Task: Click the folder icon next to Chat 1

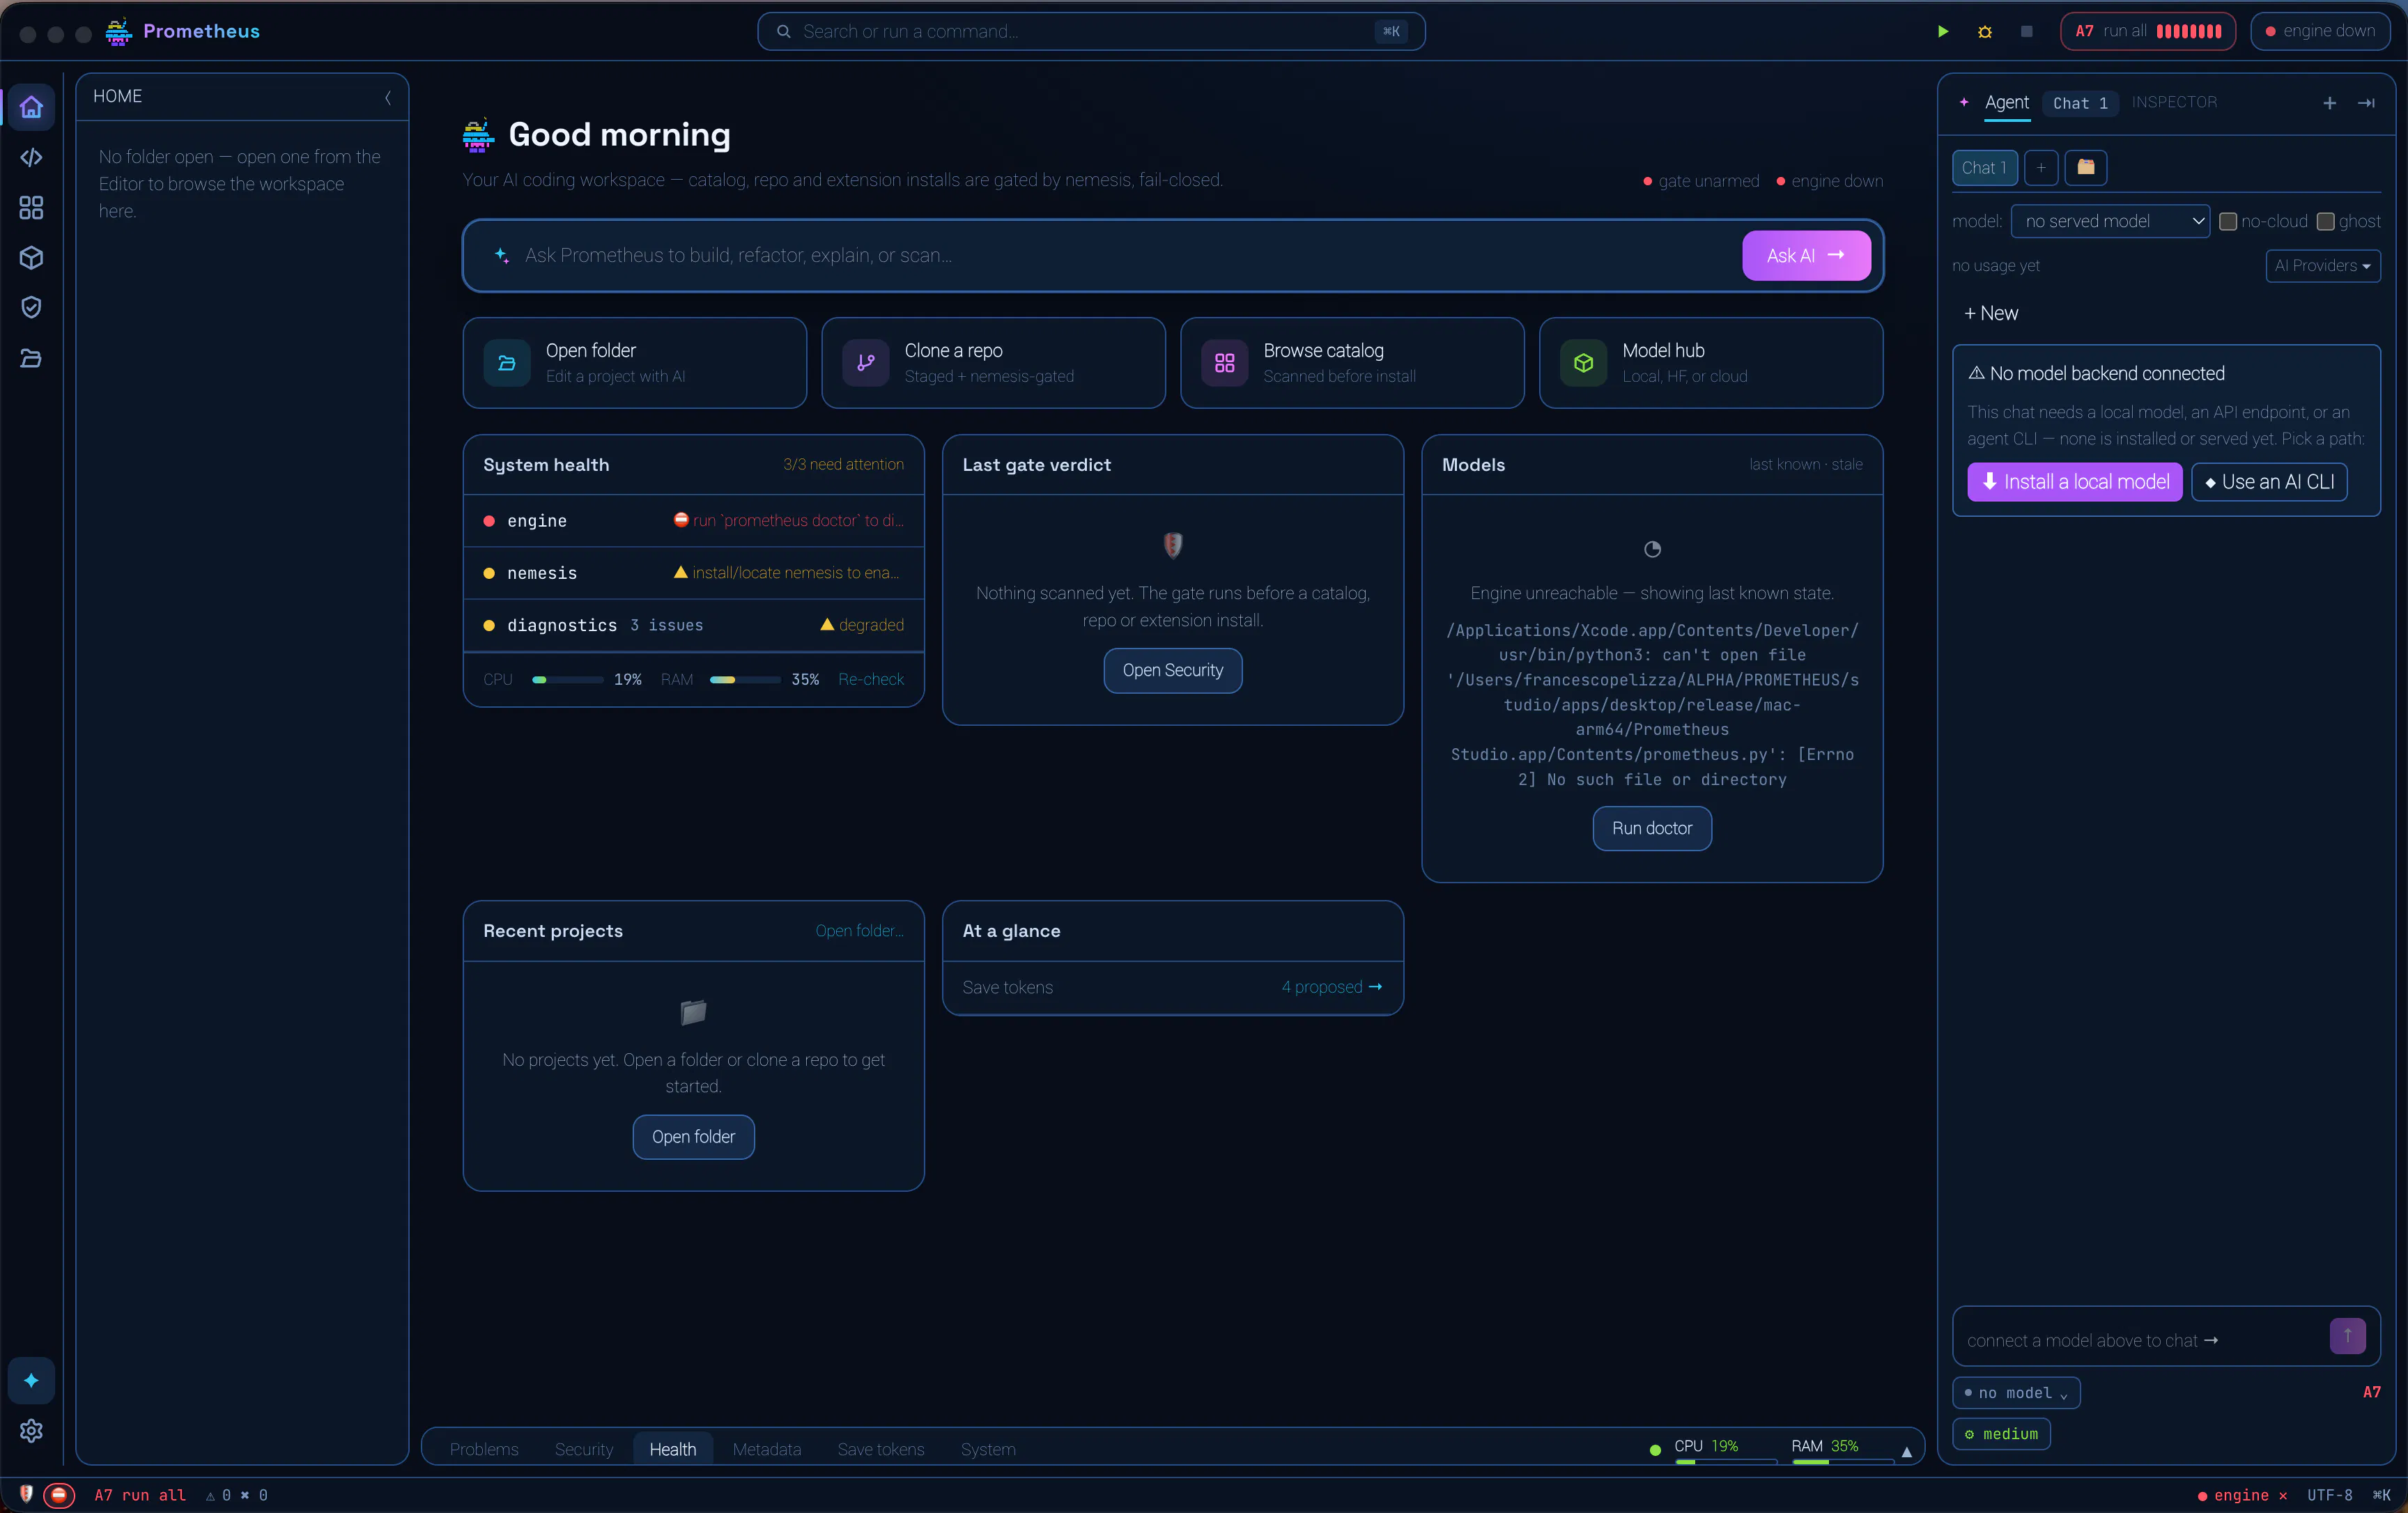Action: point(2086,167)
